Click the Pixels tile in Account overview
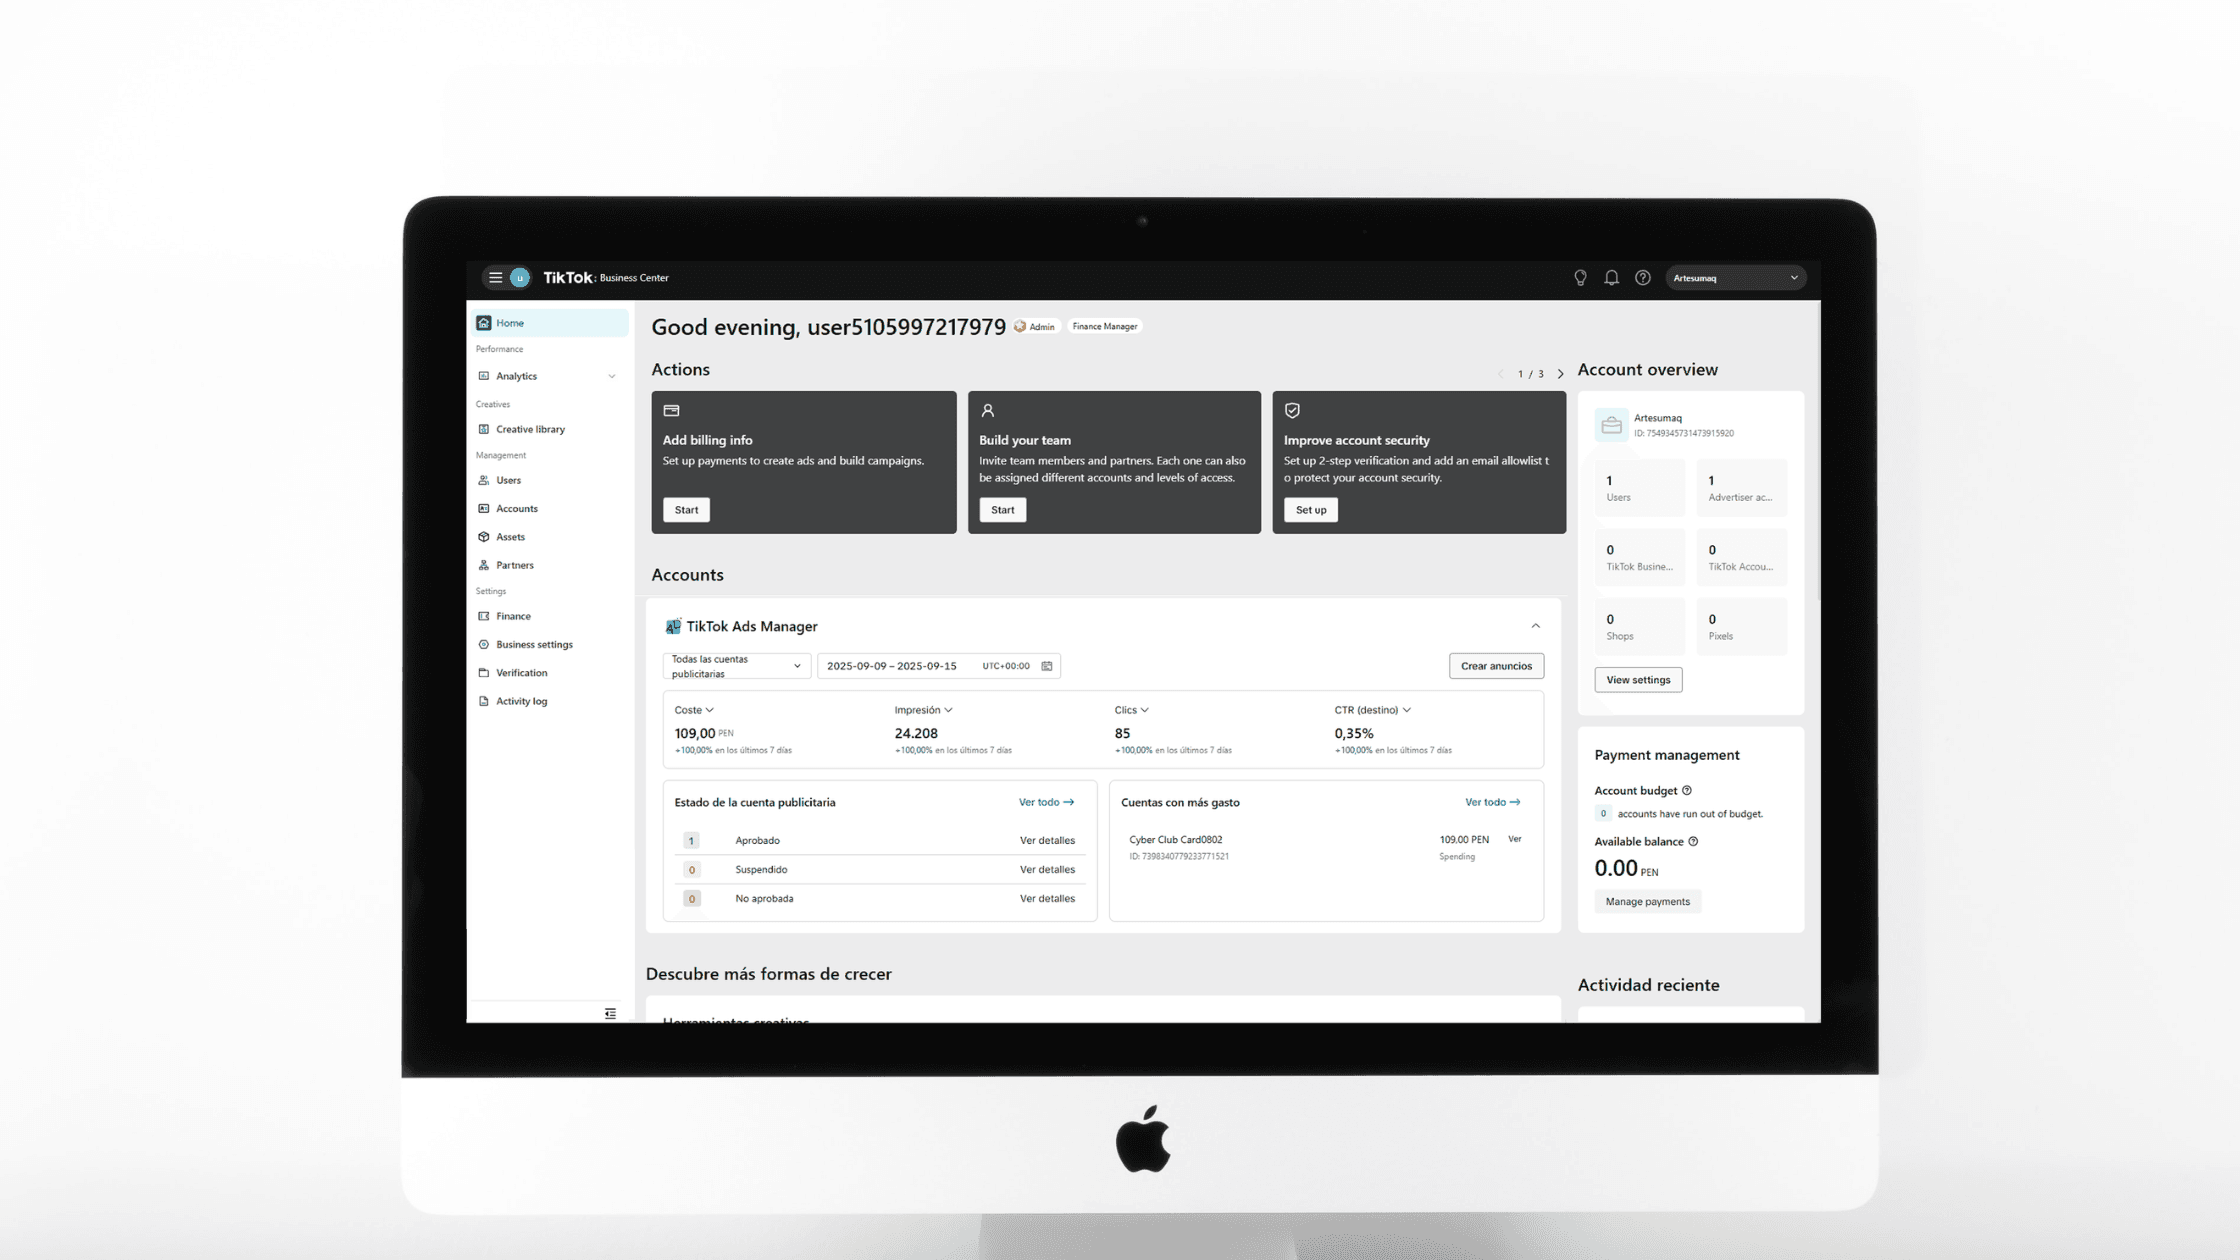Viewport: 2240px width, 1260px height. [x=1741, y=627]
